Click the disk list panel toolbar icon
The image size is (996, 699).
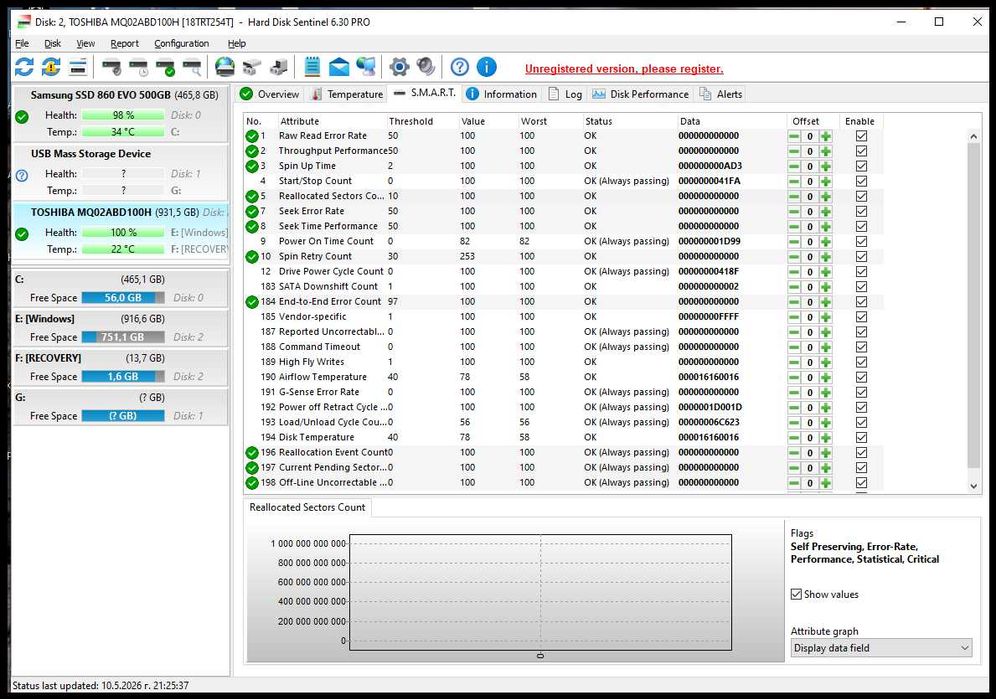pyautogui.click(x=78, y=67)
